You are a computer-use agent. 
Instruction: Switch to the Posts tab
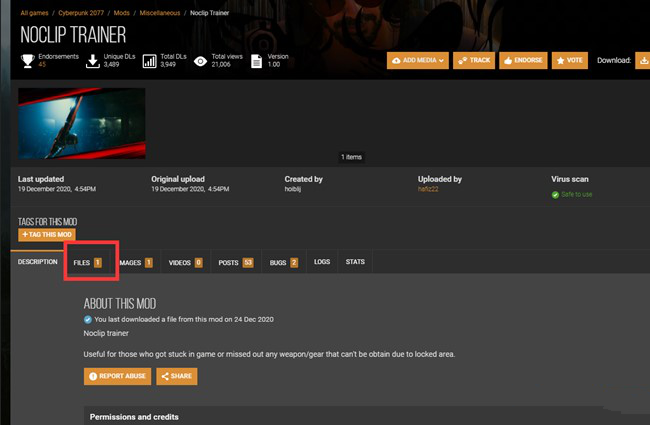[x=235, y=262]
